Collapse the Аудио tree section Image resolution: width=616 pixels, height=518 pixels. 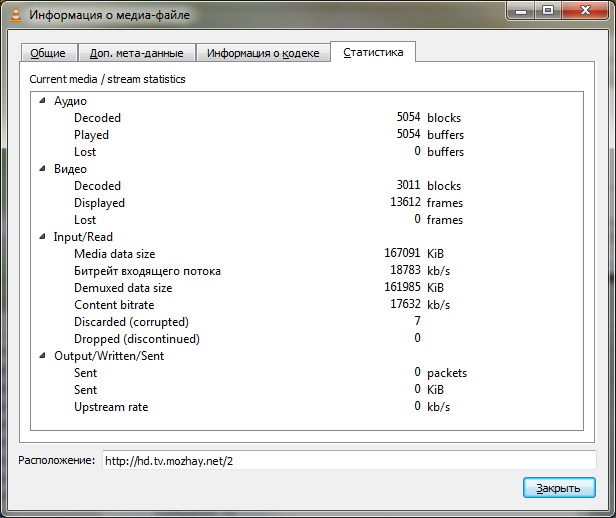pos(42,101)
